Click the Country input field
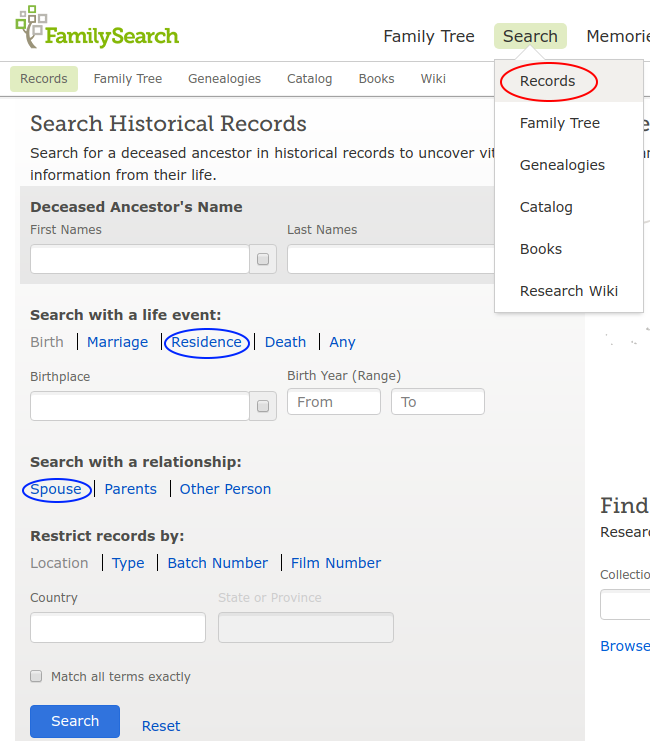 point(118,628)
